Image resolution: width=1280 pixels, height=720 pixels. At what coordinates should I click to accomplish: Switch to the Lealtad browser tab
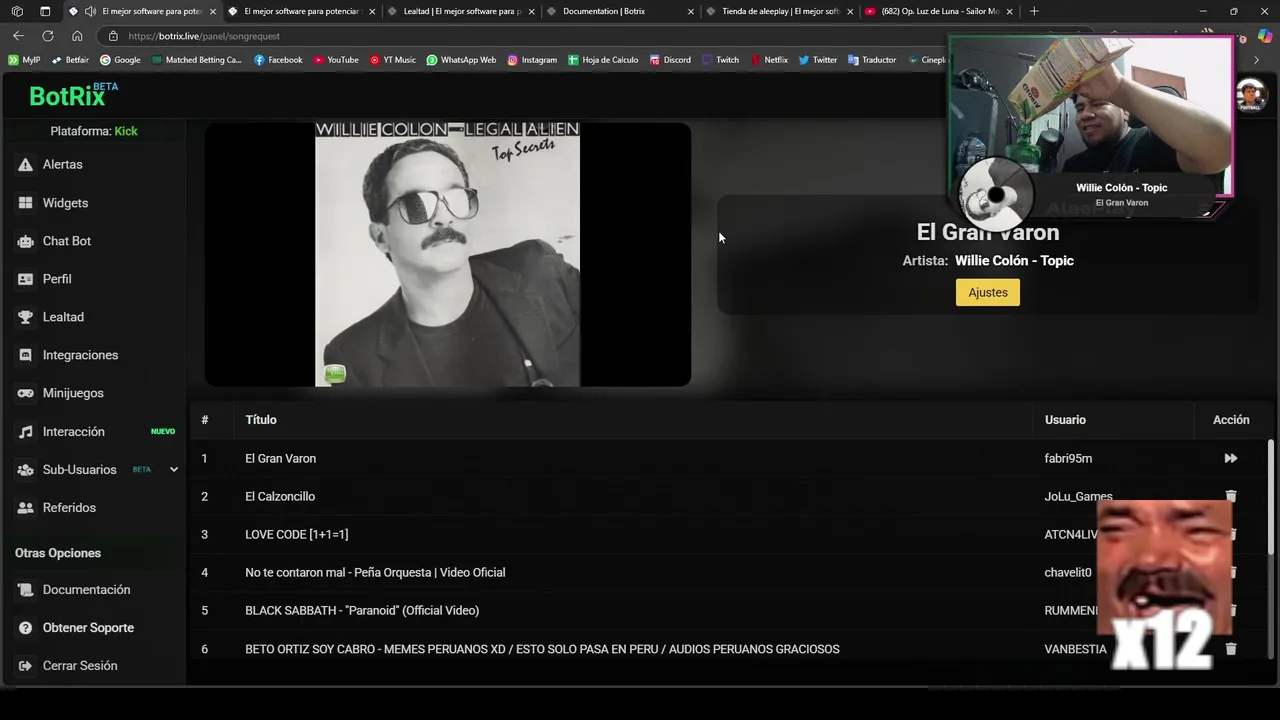(462, 11)
